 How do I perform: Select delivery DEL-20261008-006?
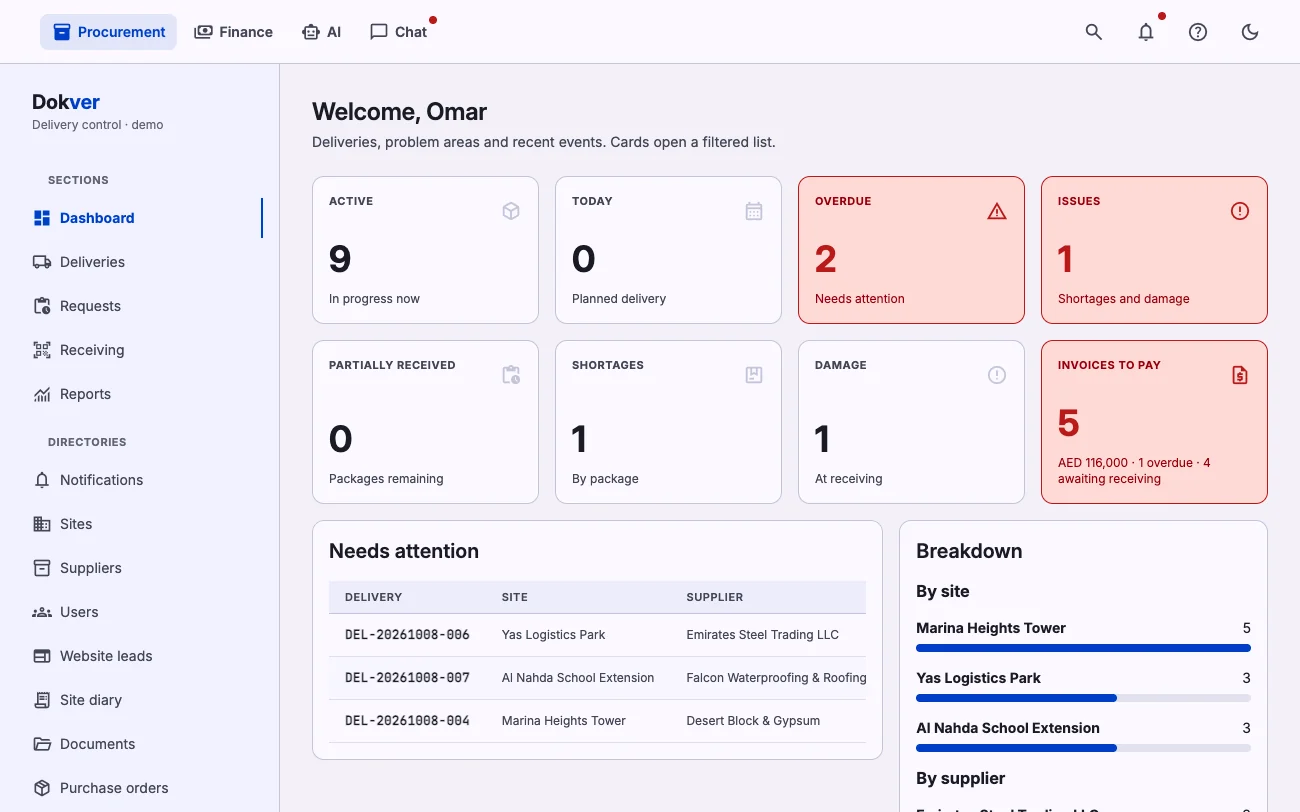click(407, 635)
